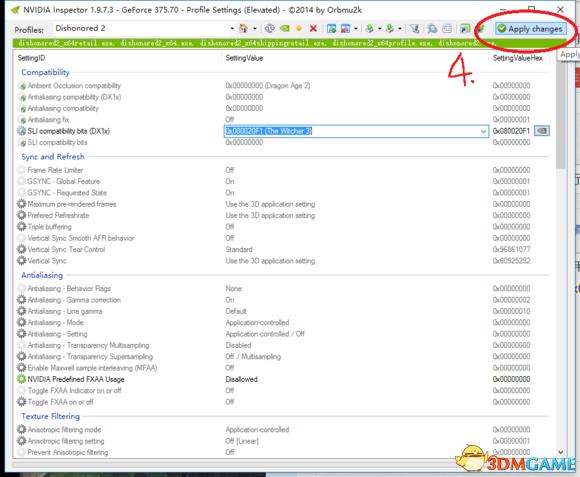Click the home icon for global profile
This screenshot has width=580, height=477.
(x=243, y=28)
